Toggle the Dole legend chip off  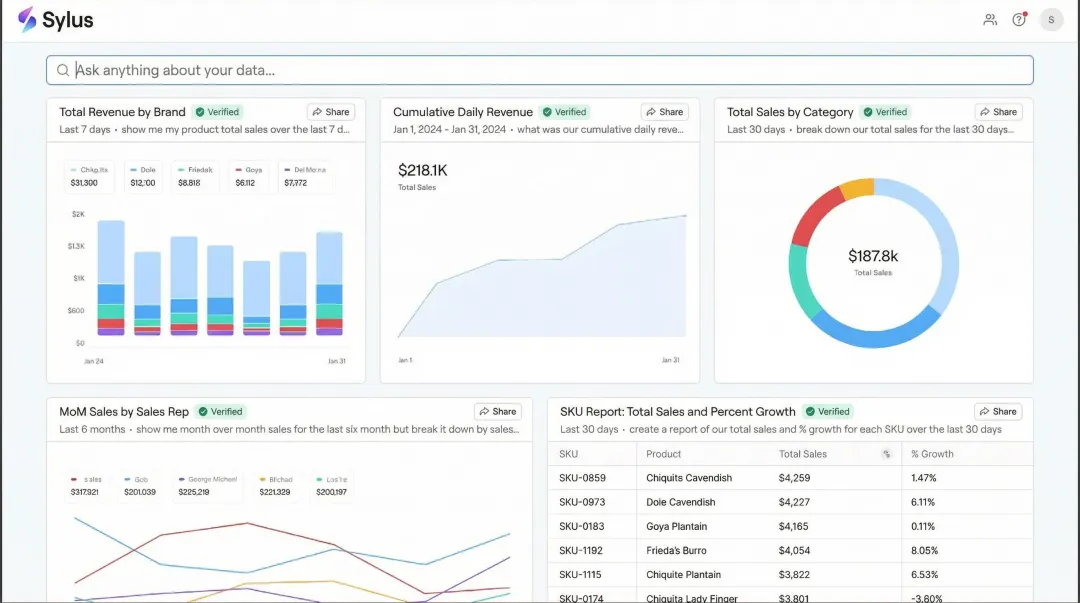pyautogui.click(x=142, y=177)
